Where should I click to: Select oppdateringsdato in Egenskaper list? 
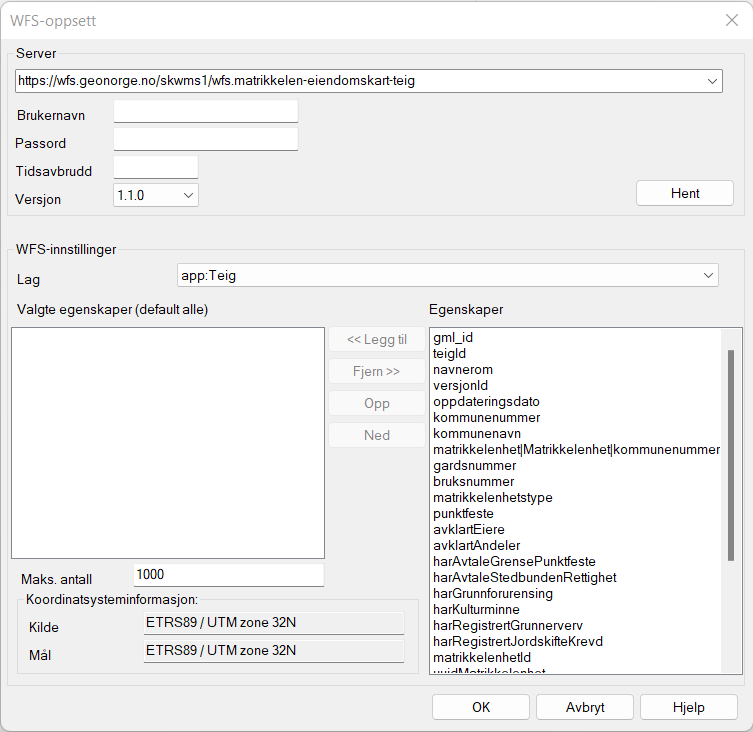(486, 402)
